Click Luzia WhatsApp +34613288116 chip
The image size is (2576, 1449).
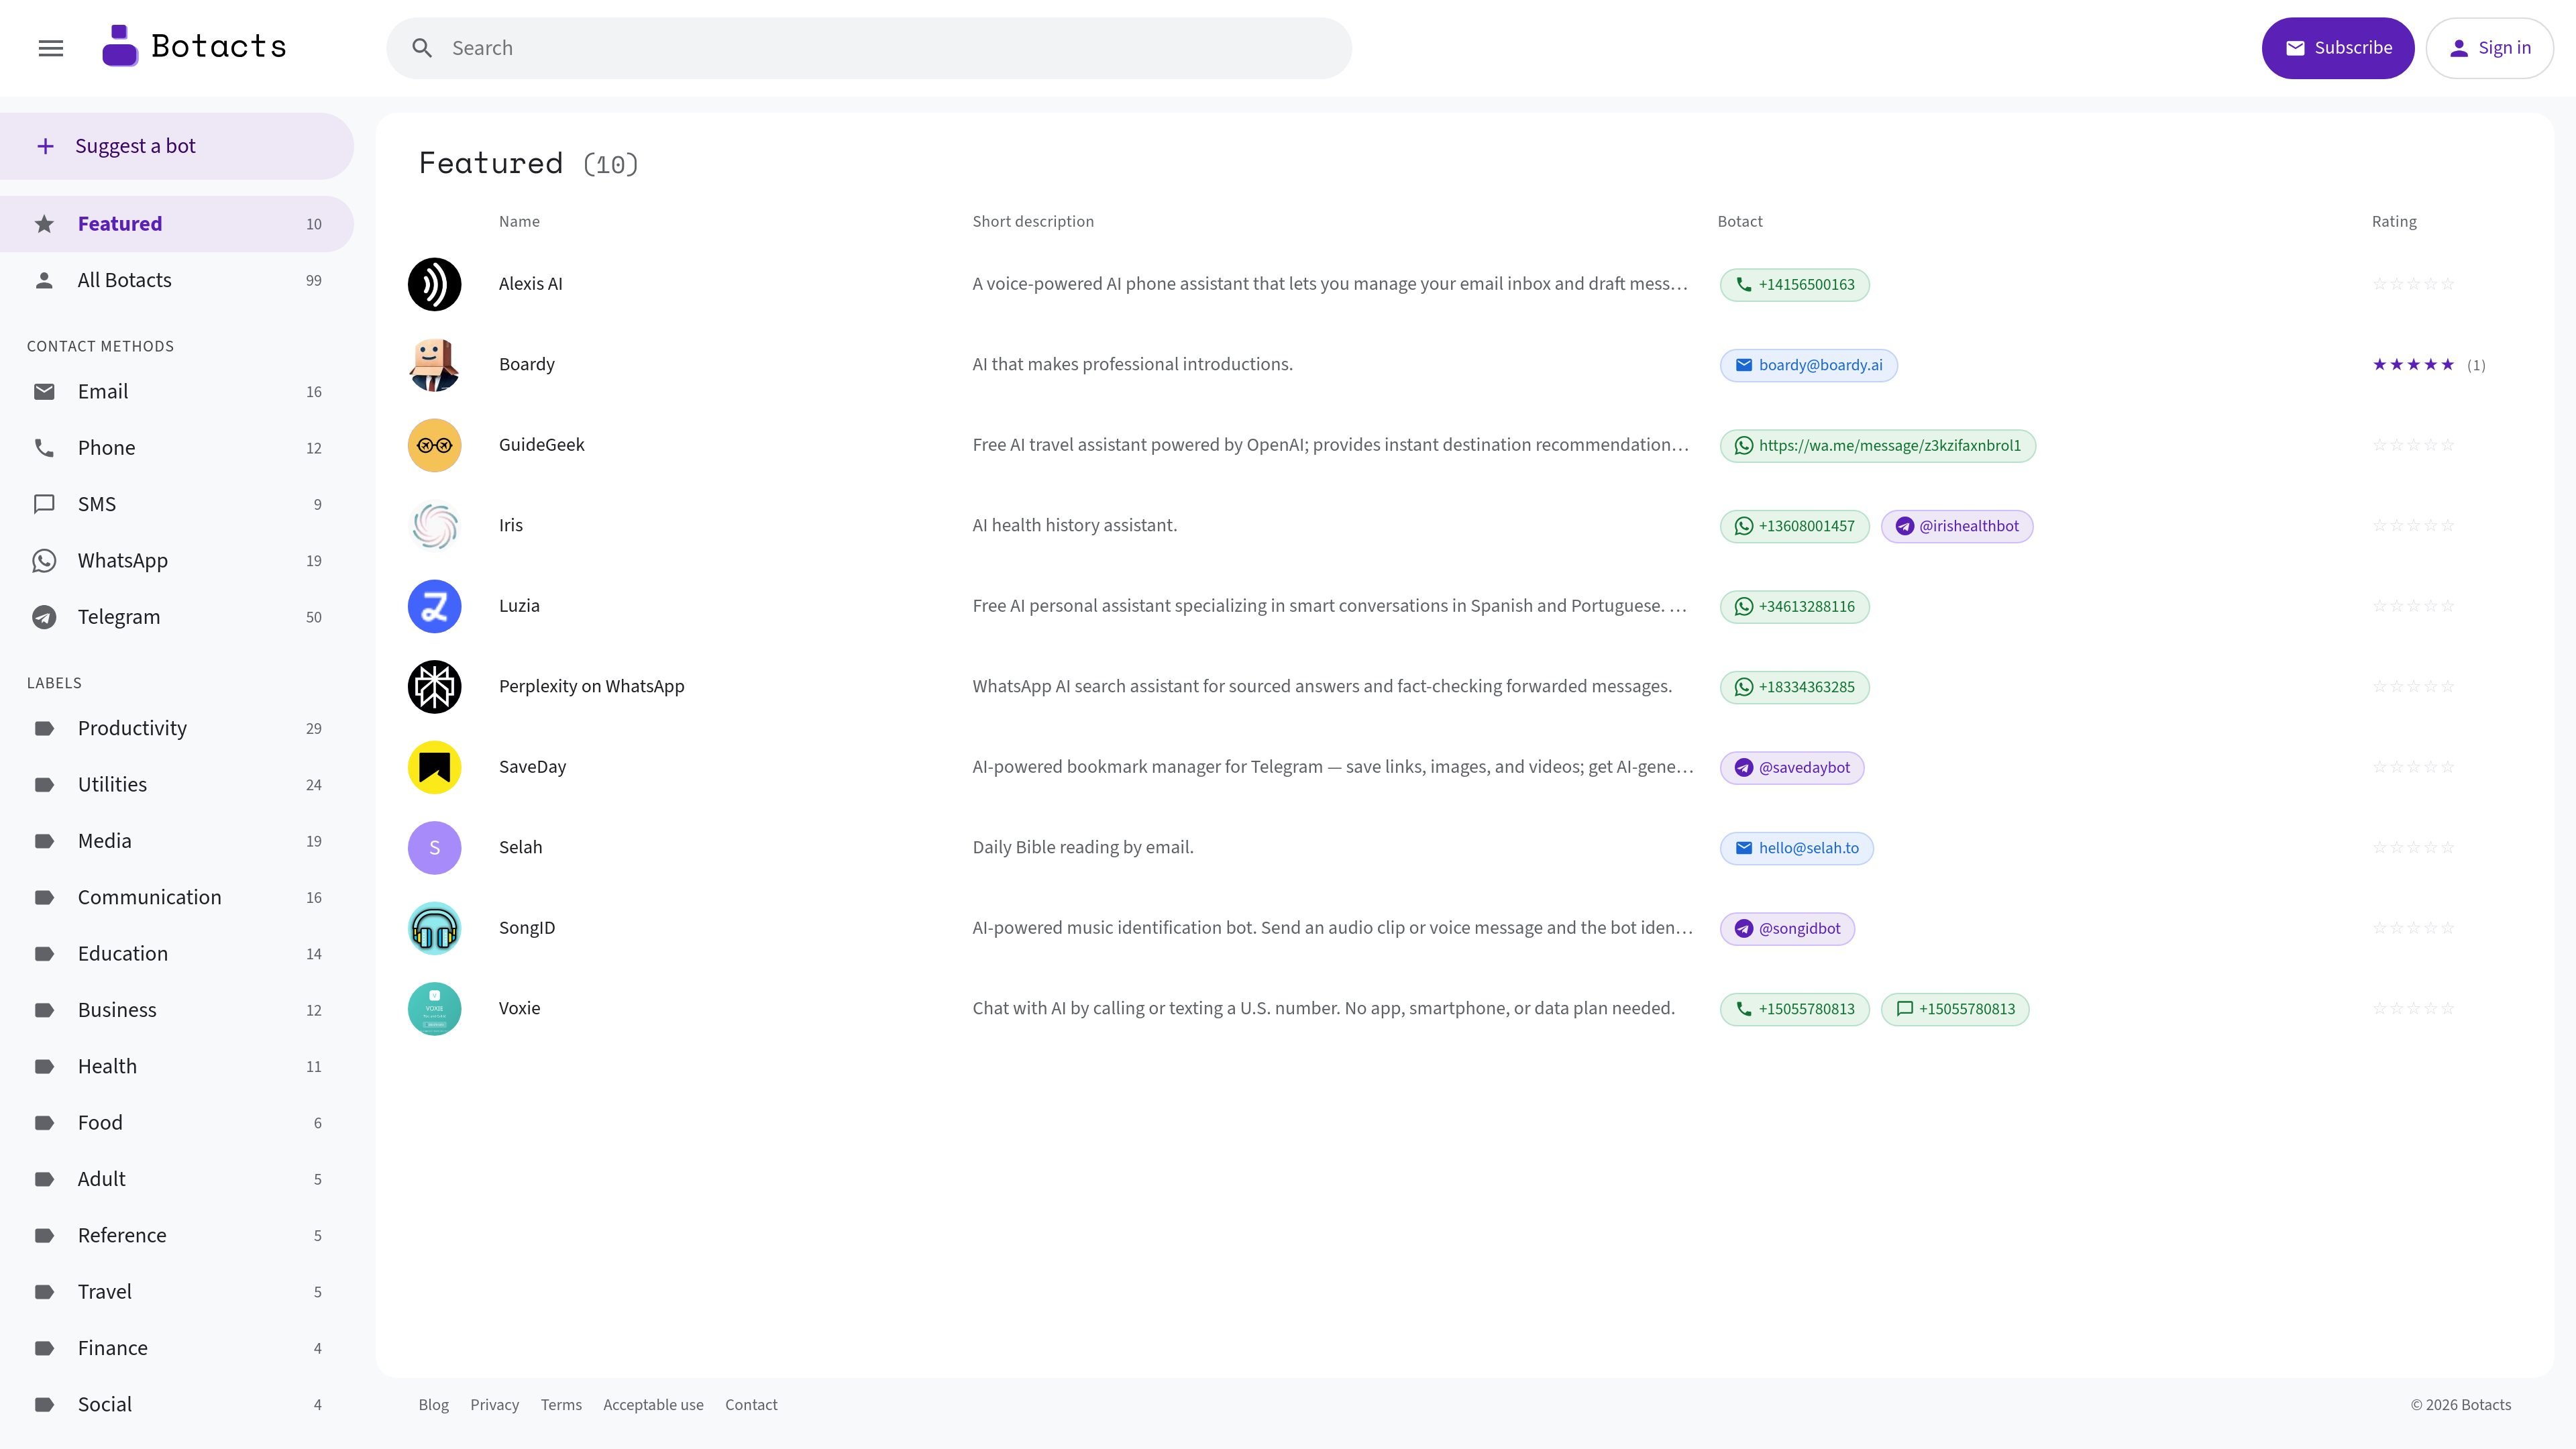(x=1794, y=607)
